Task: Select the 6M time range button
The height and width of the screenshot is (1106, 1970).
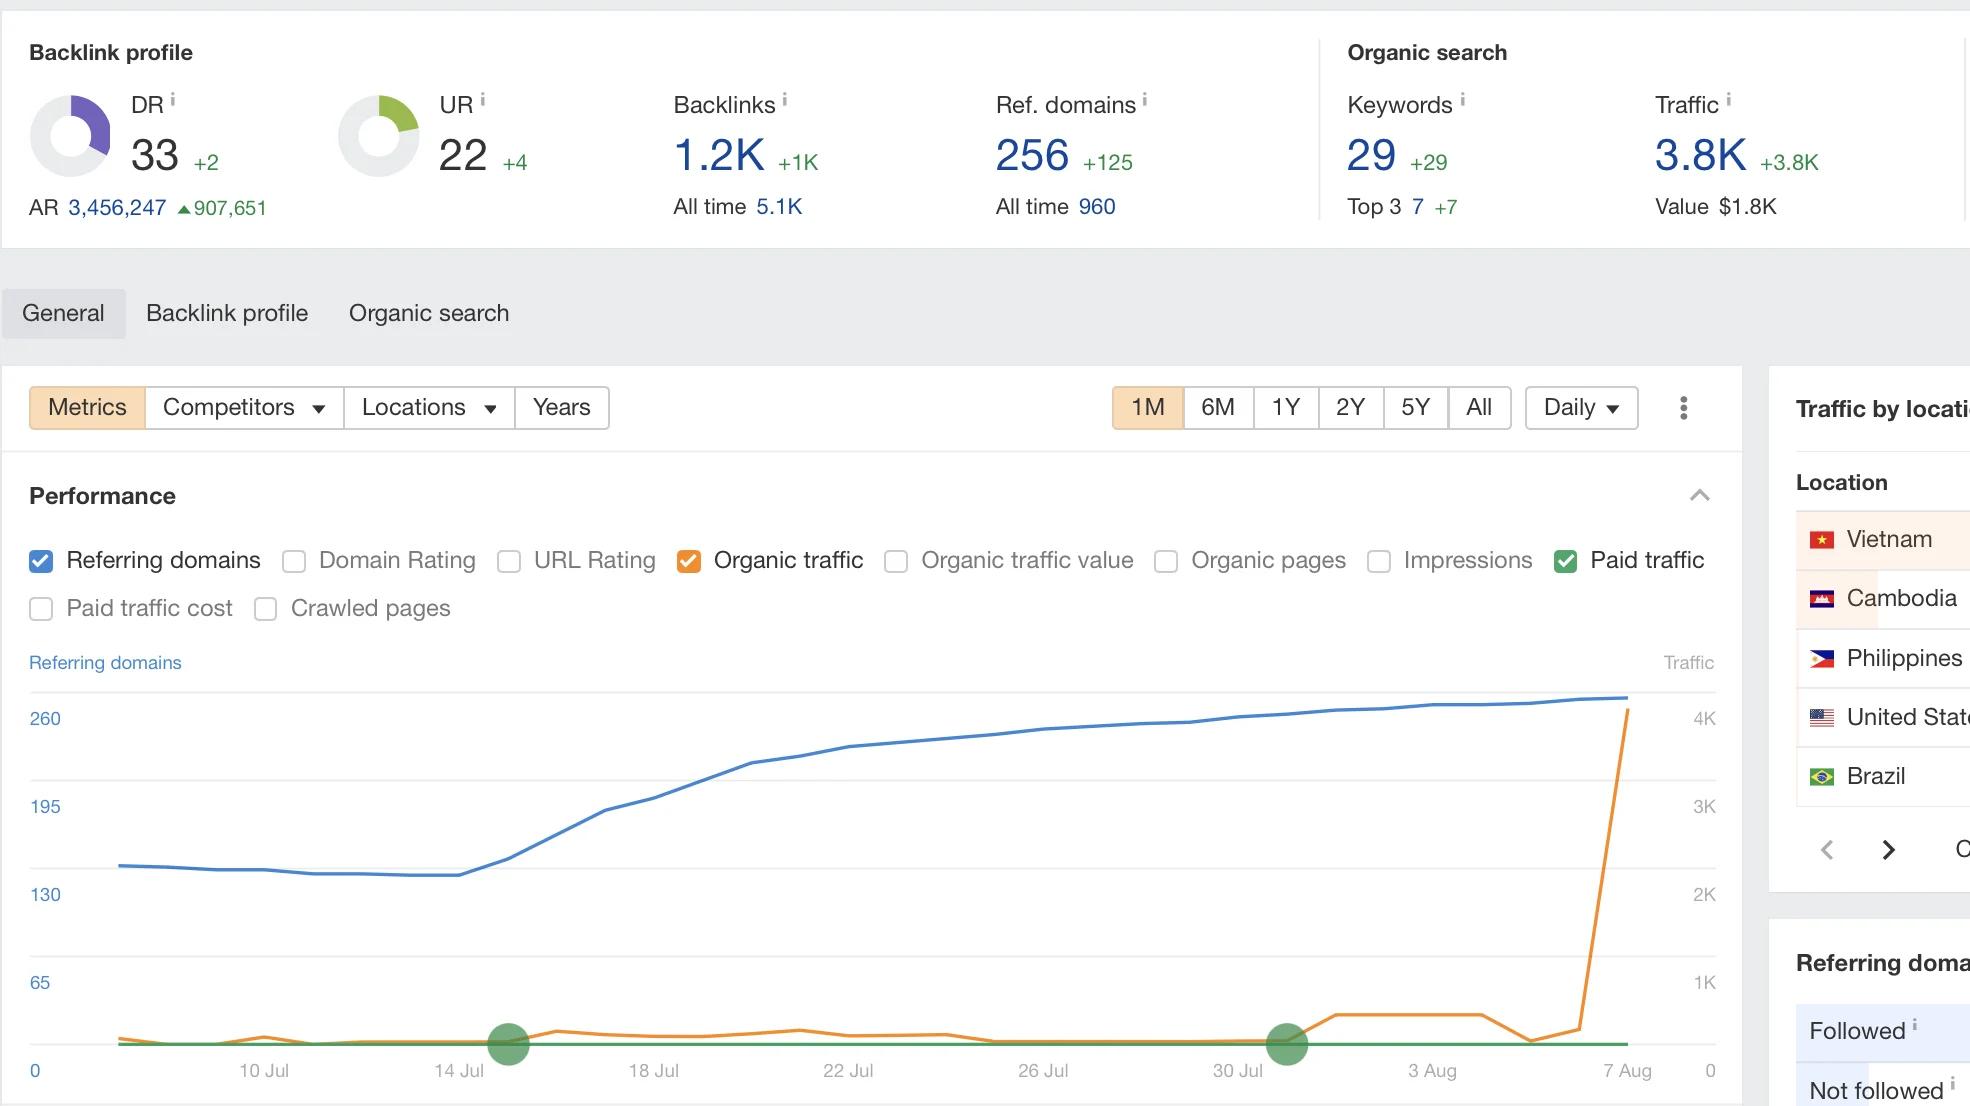Action: (1216, 406)
